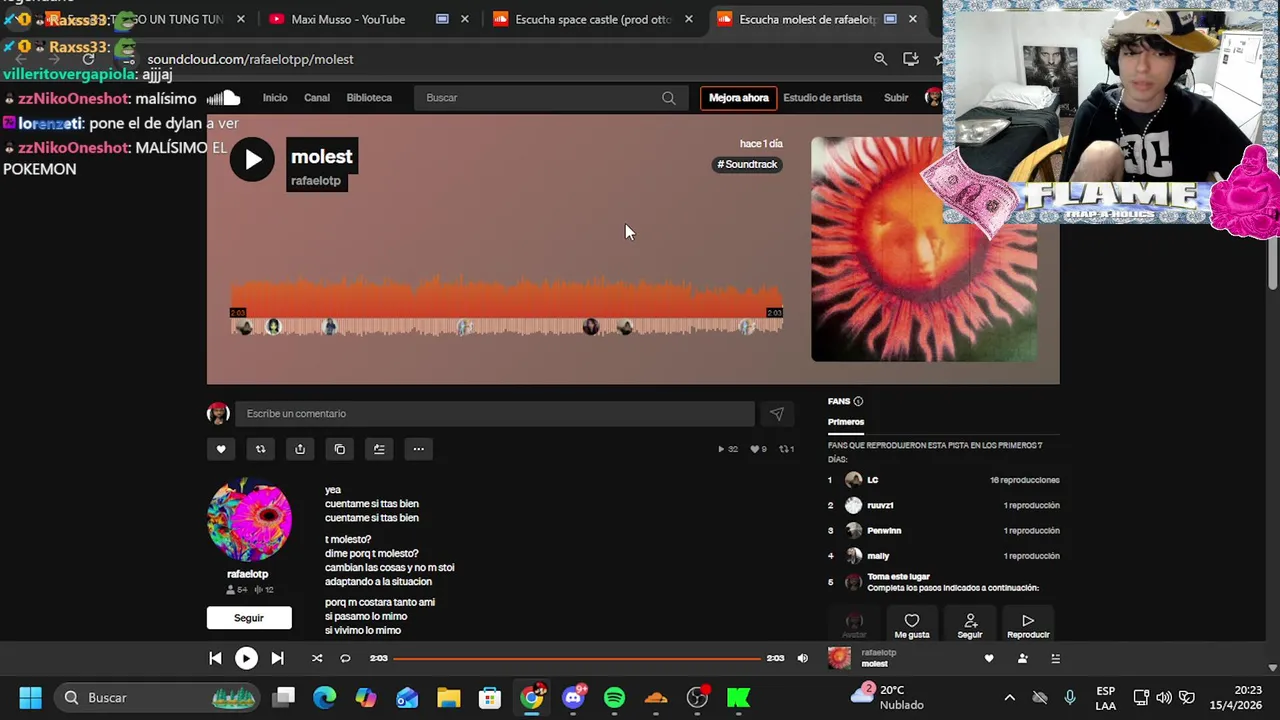Screen dimensions: 1280x720
Task: Like the playing track in the player bar
Action: click(x=989, y=658)
